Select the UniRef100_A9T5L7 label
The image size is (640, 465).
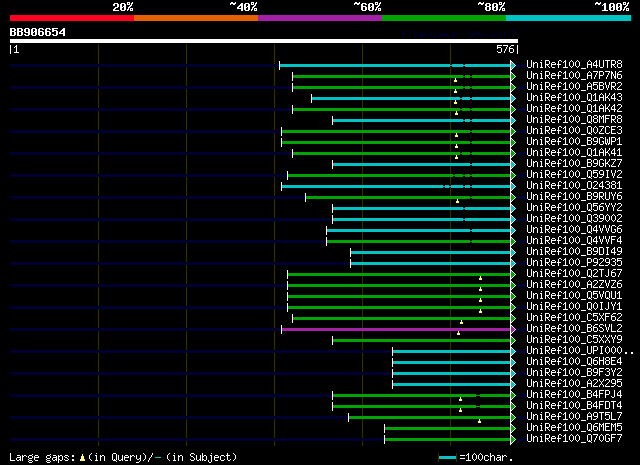[x=574, y=417]
